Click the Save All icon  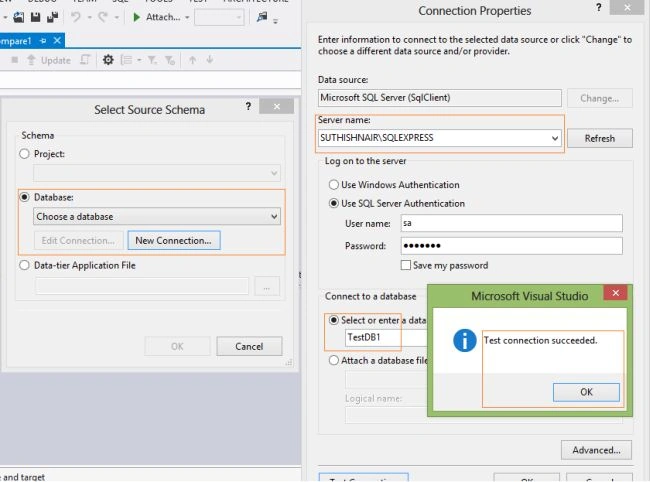pos(52,17)
